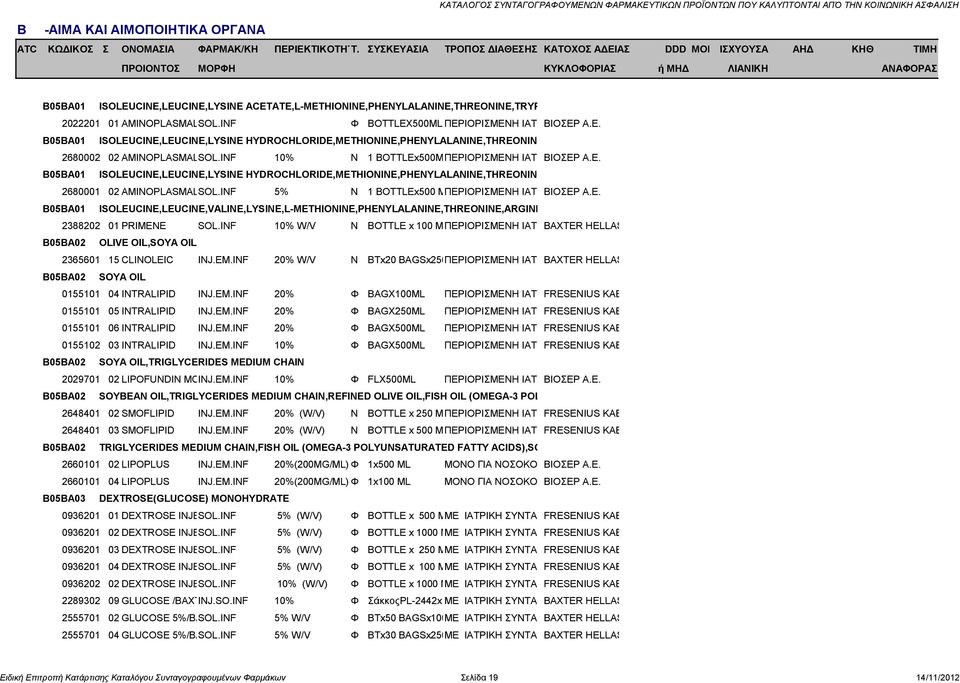Select the LIPOFUNDIN product name
Image resolution: width=960 pixels, height=683 pixels.
159,379
